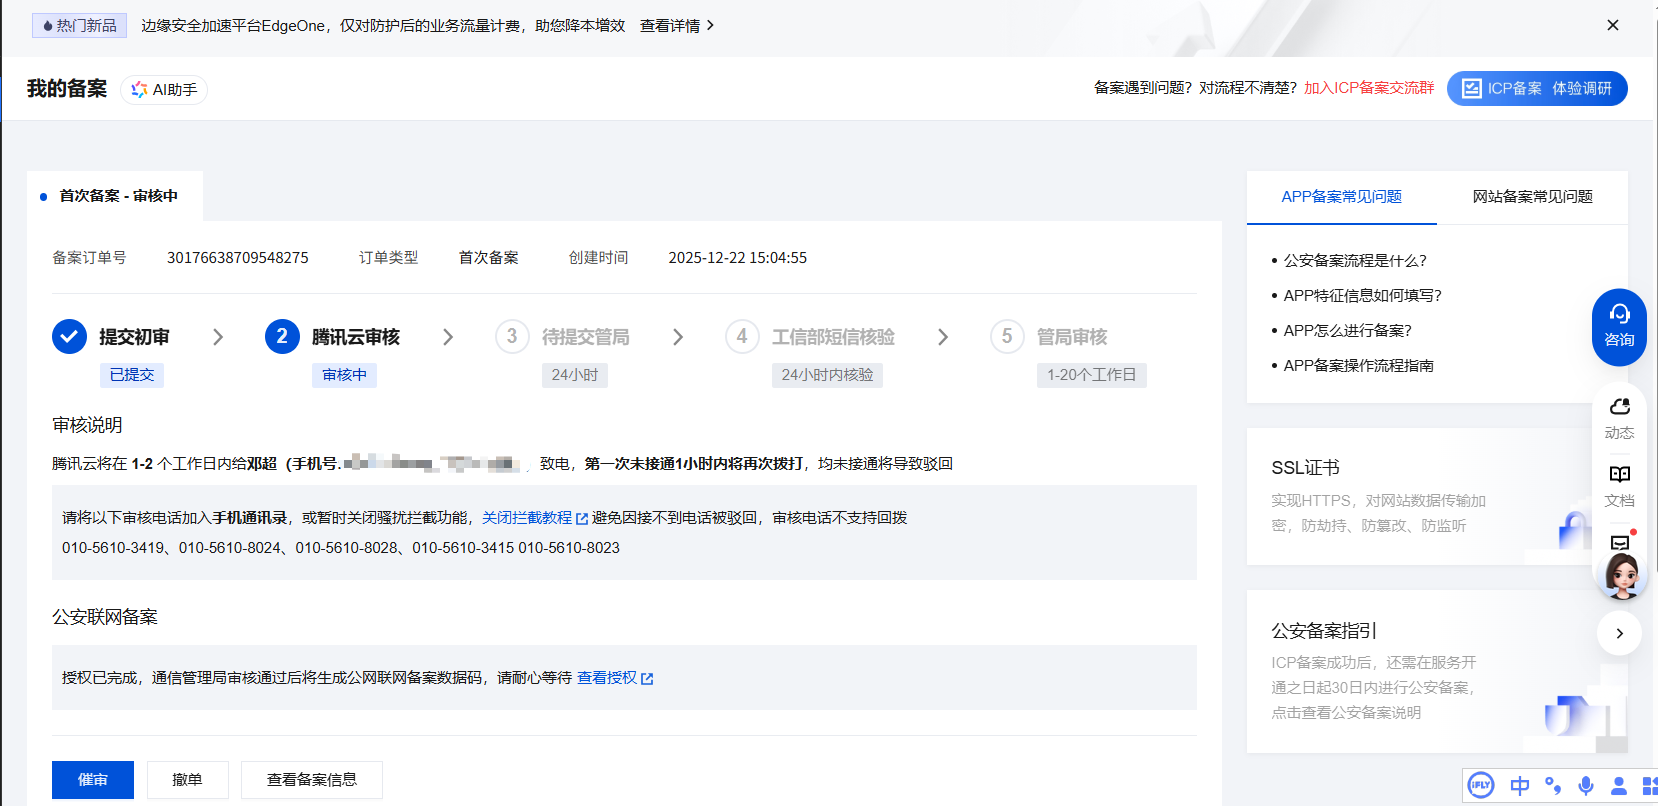Click 查看备案信息 button
Screen dimensions: 1658x806
pyautogui.click(x=312, y=780)
